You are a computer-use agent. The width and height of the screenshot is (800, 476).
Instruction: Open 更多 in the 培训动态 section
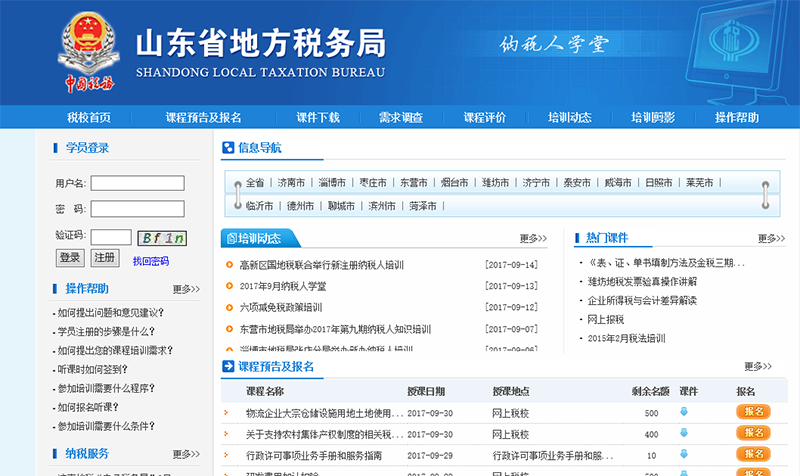pyautogui.click(x=533, y=238)
